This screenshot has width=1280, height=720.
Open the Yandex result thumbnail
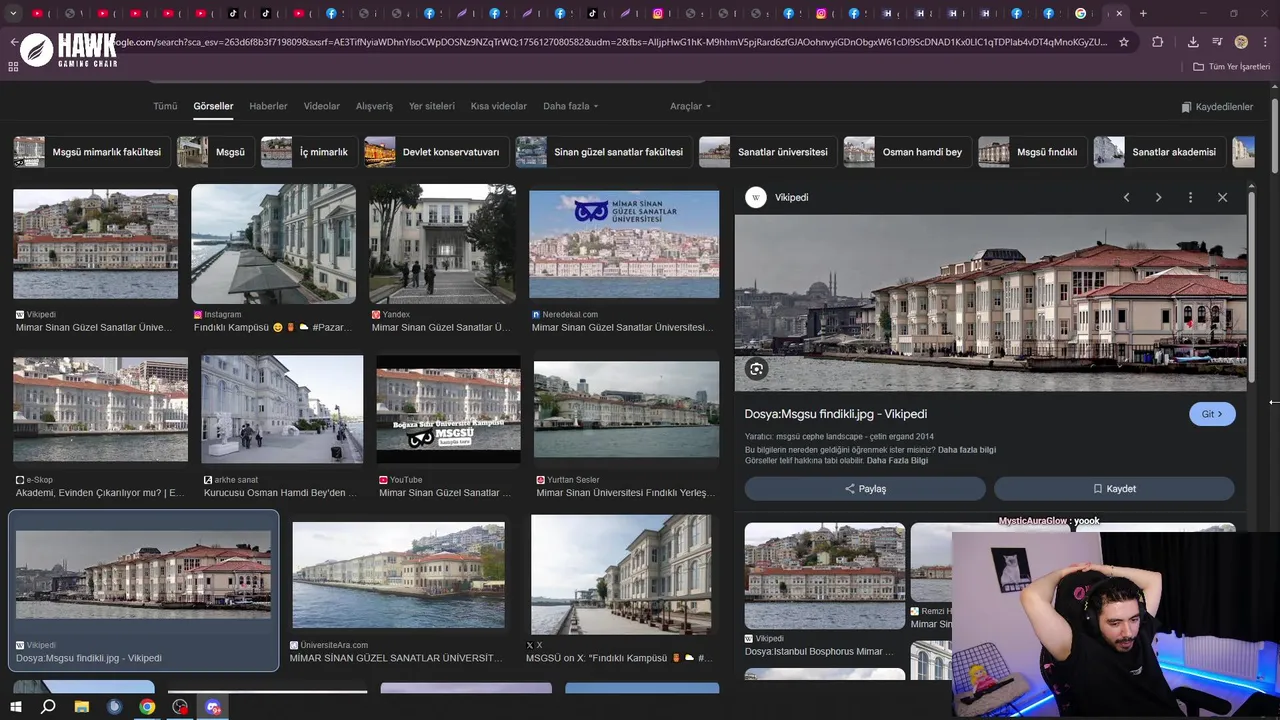tap(443, 244)
